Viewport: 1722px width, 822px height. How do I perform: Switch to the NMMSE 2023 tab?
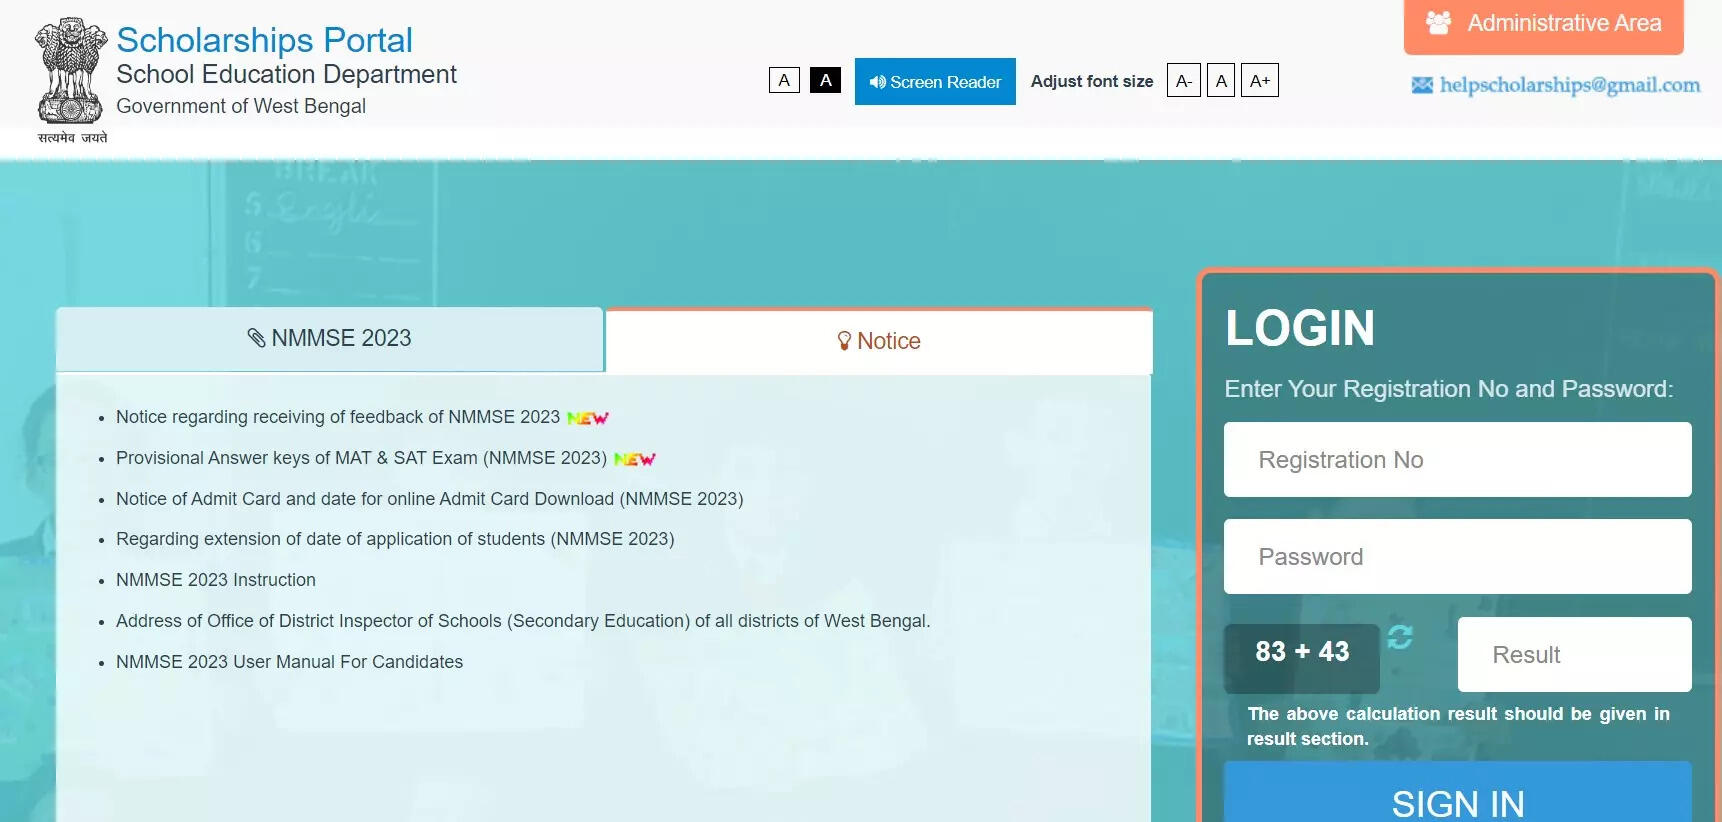[x=330, y=339]
